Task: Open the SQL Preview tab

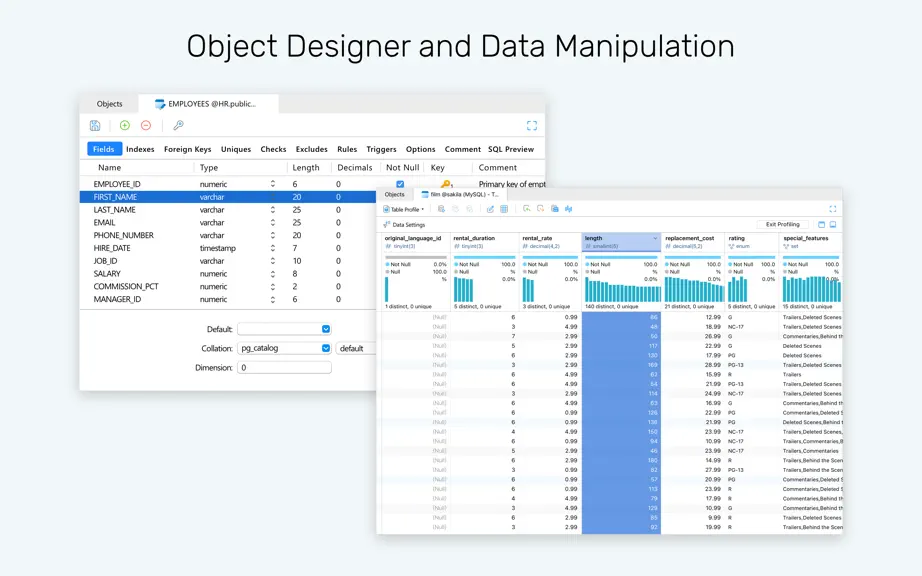Action: tap(510, 149)
